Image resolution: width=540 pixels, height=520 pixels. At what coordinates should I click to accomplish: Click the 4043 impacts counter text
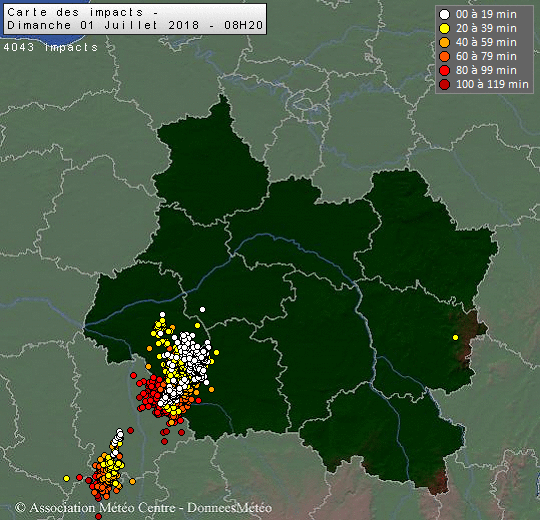(x=51, y=47)
